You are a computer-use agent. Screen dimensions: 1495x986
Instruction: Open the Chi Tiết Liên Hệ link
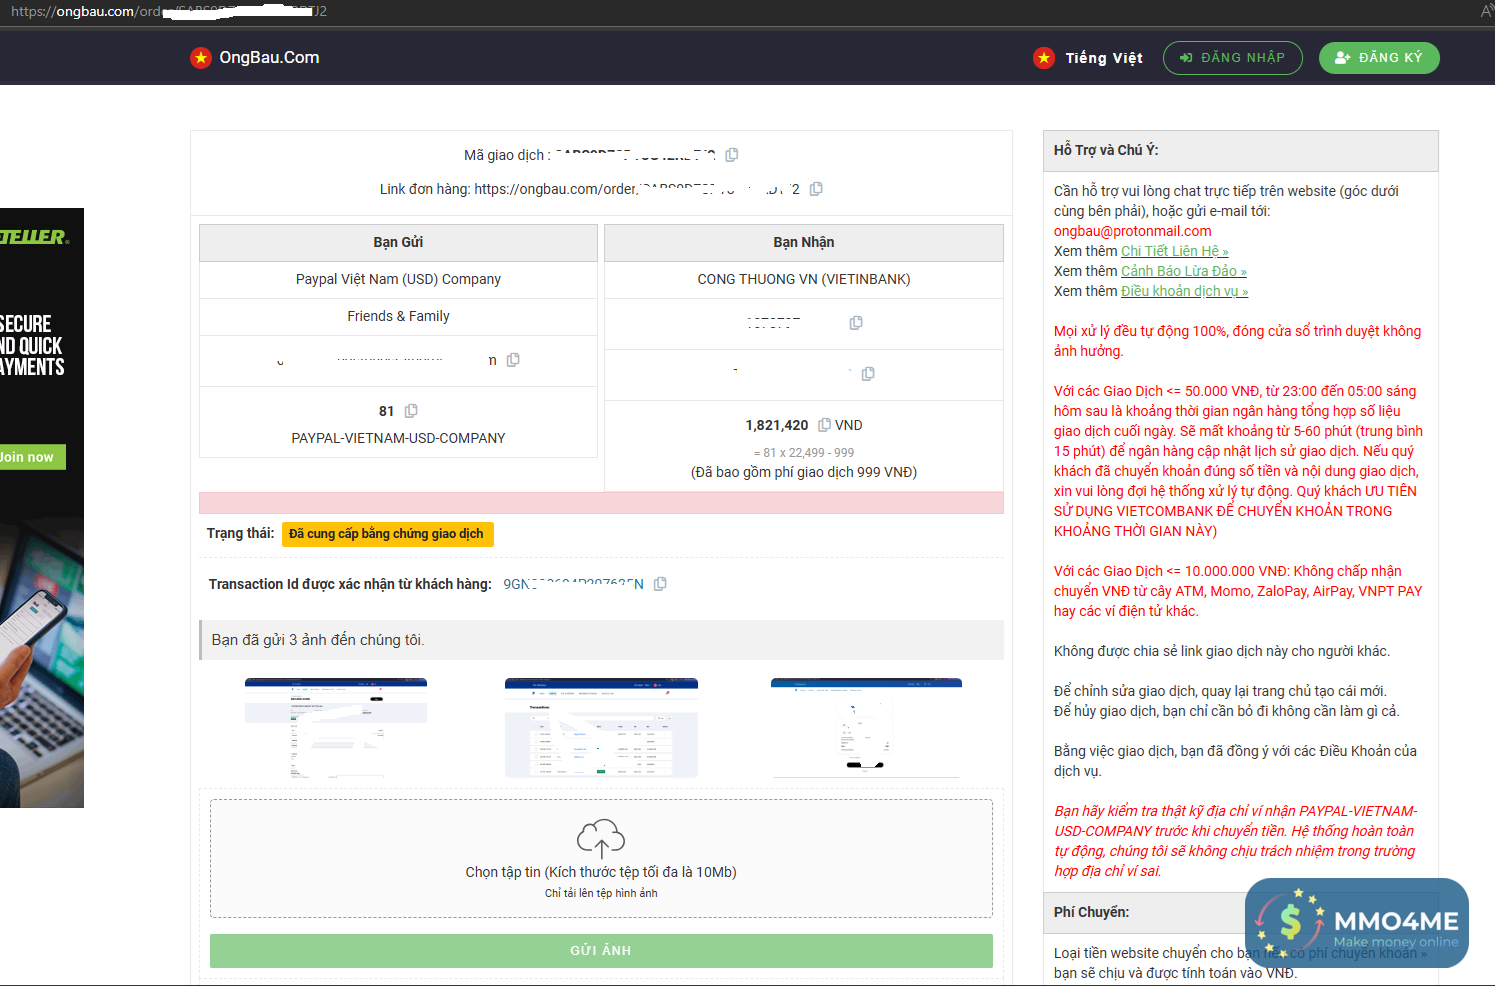tap(1175, 251)
